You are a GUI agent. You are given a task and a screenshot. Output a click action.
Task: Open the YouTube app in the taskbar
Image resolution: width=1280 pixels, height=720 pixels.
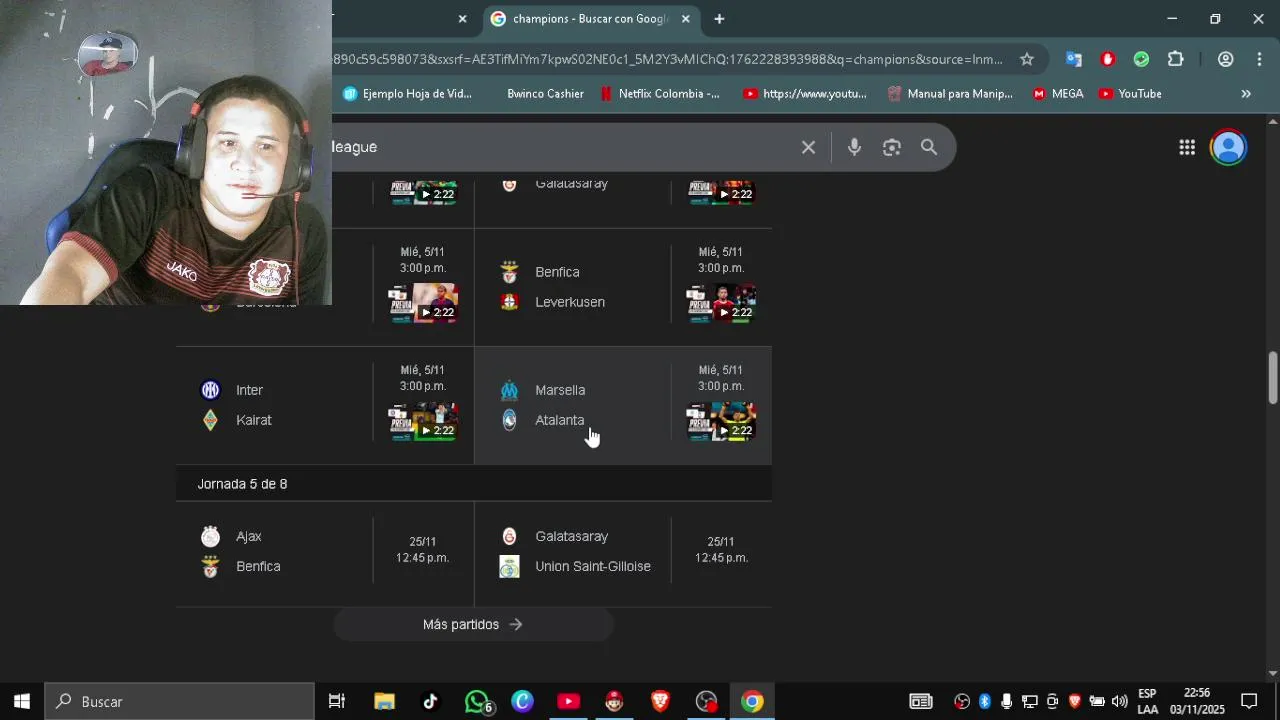coord(568,701)
